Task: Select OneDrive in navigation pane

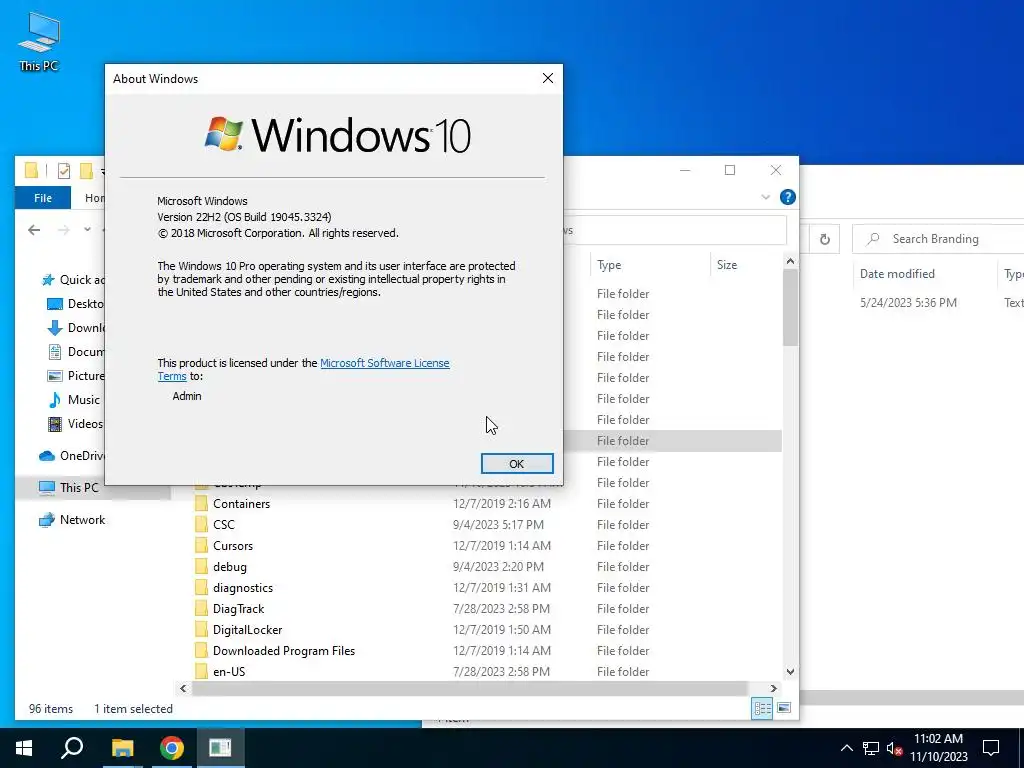Action: (x=71, y=456)
